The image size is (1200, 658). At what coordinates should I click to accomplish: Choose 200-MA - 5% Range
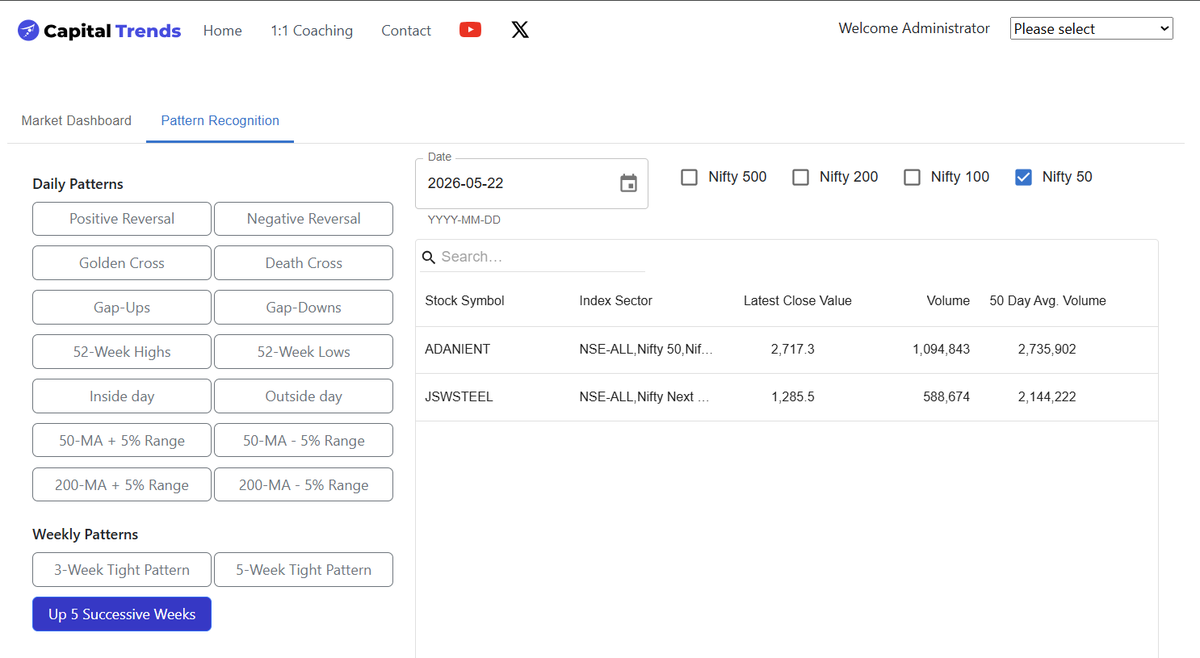click(x=304, y=485)
